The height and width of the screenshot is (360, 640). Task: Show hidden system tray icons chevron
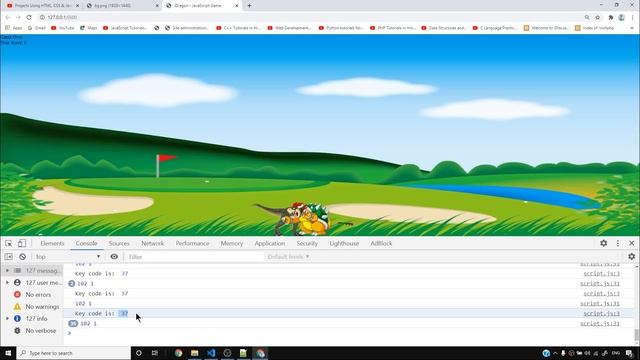tap(555, 353)
